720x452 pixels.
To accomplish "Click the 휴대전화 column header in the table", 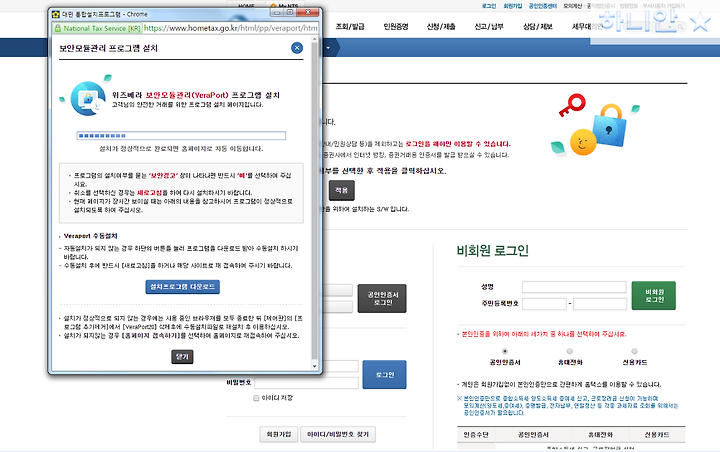I will (600, 435).
